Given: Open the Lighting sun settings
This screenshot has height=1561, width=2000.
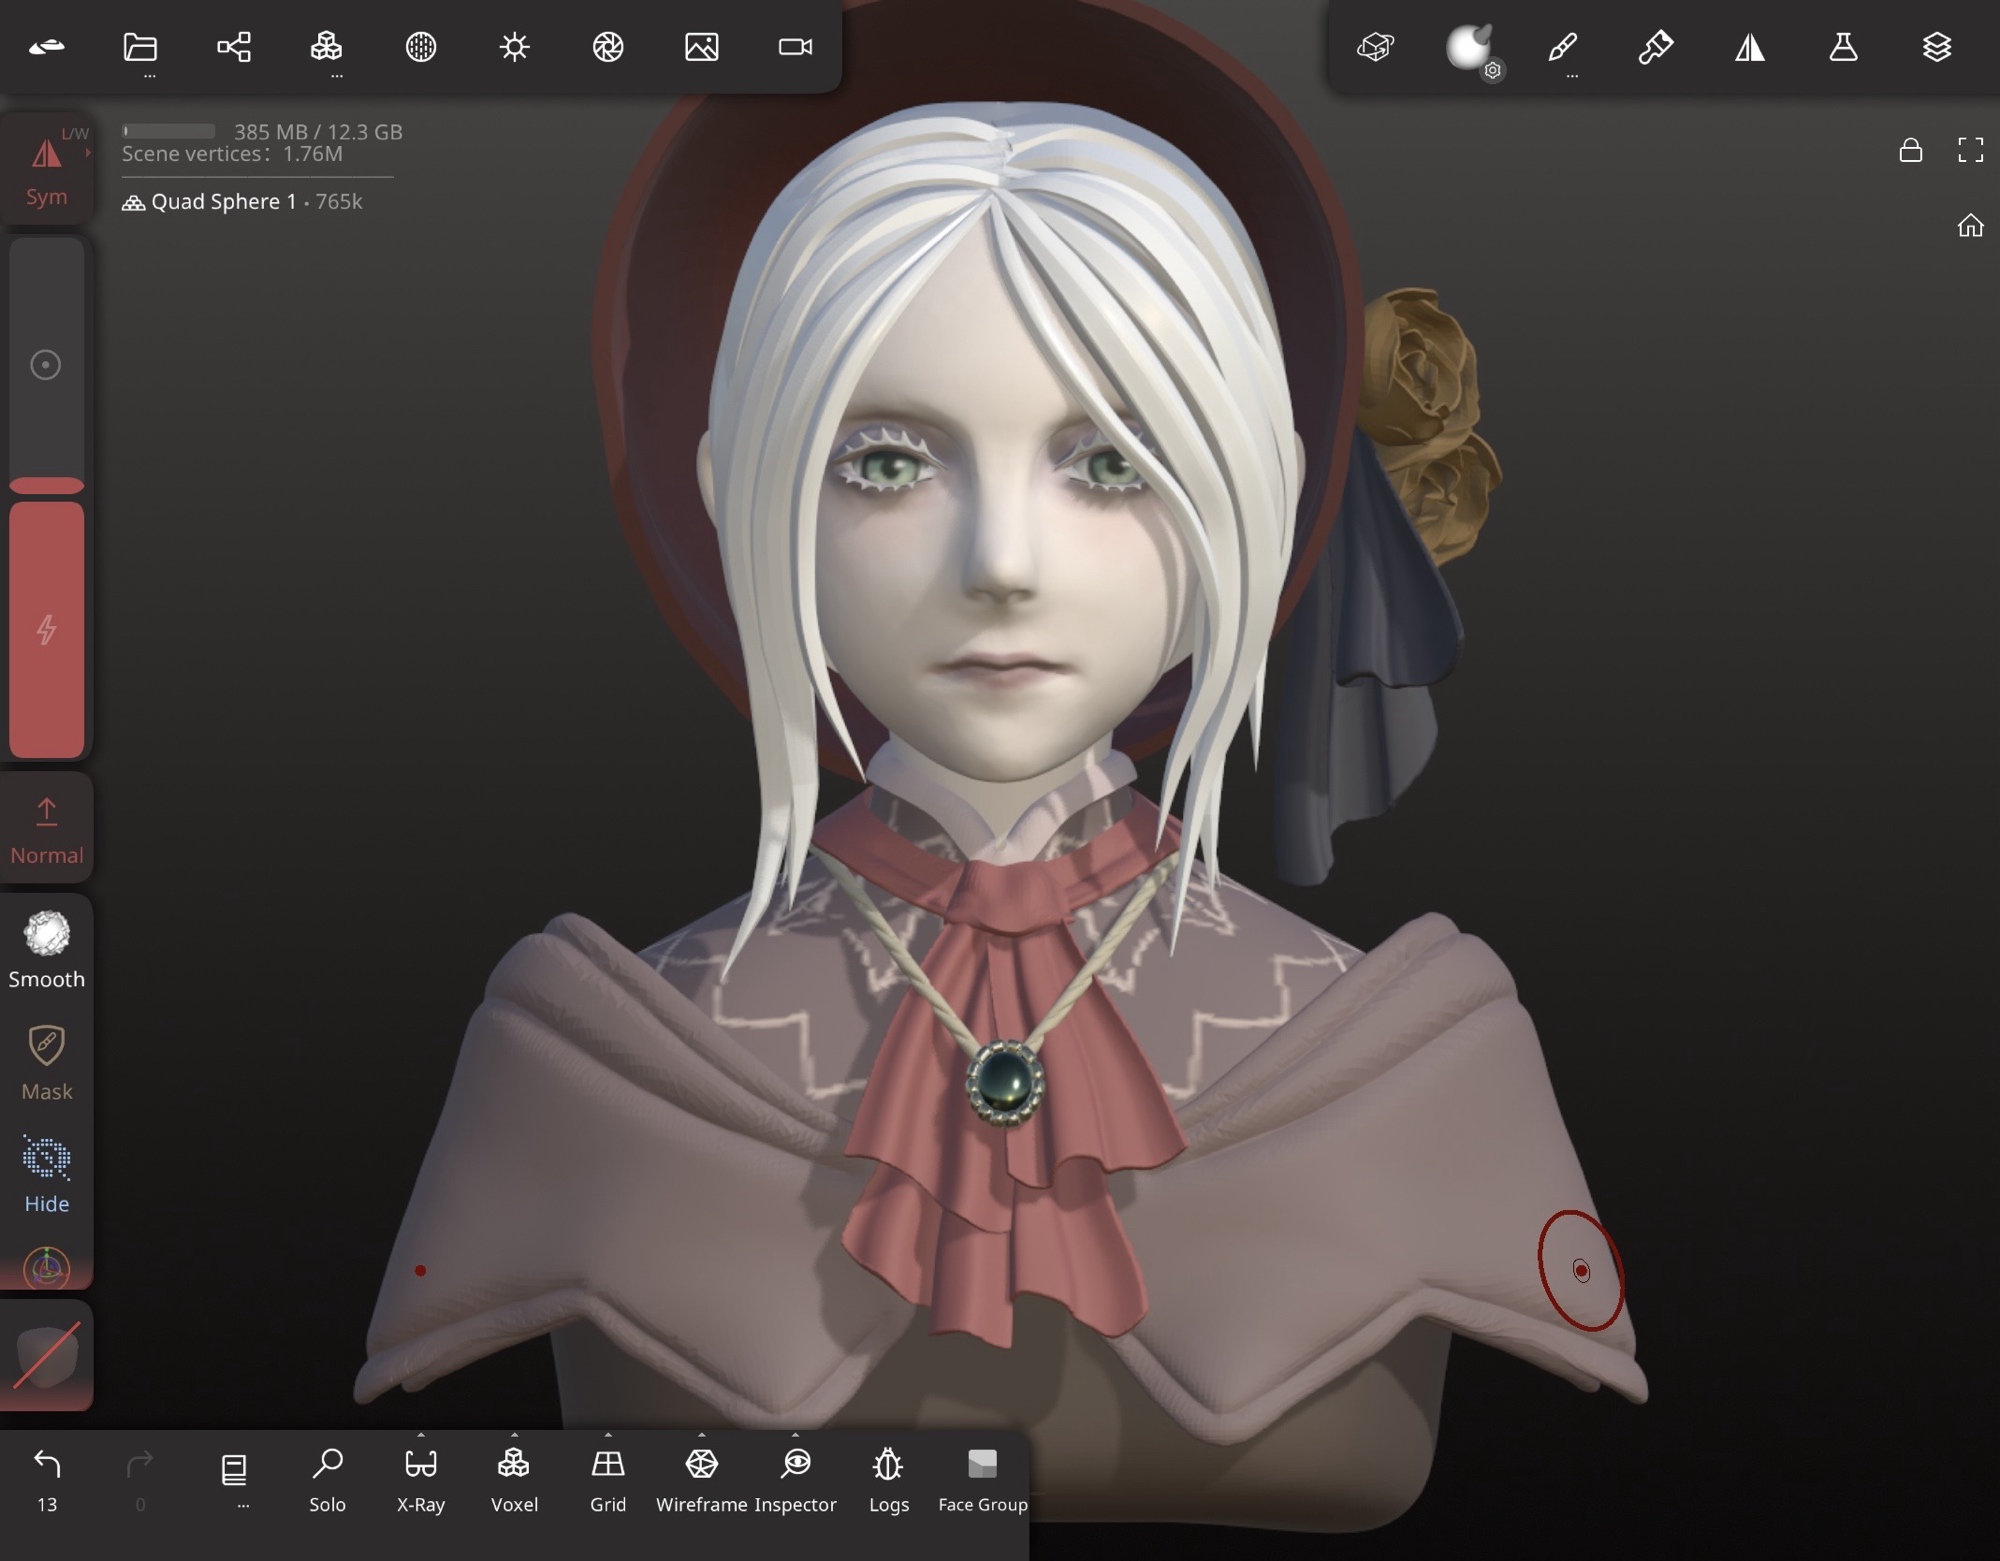Looking at the screenshot, I should (514, 47).
